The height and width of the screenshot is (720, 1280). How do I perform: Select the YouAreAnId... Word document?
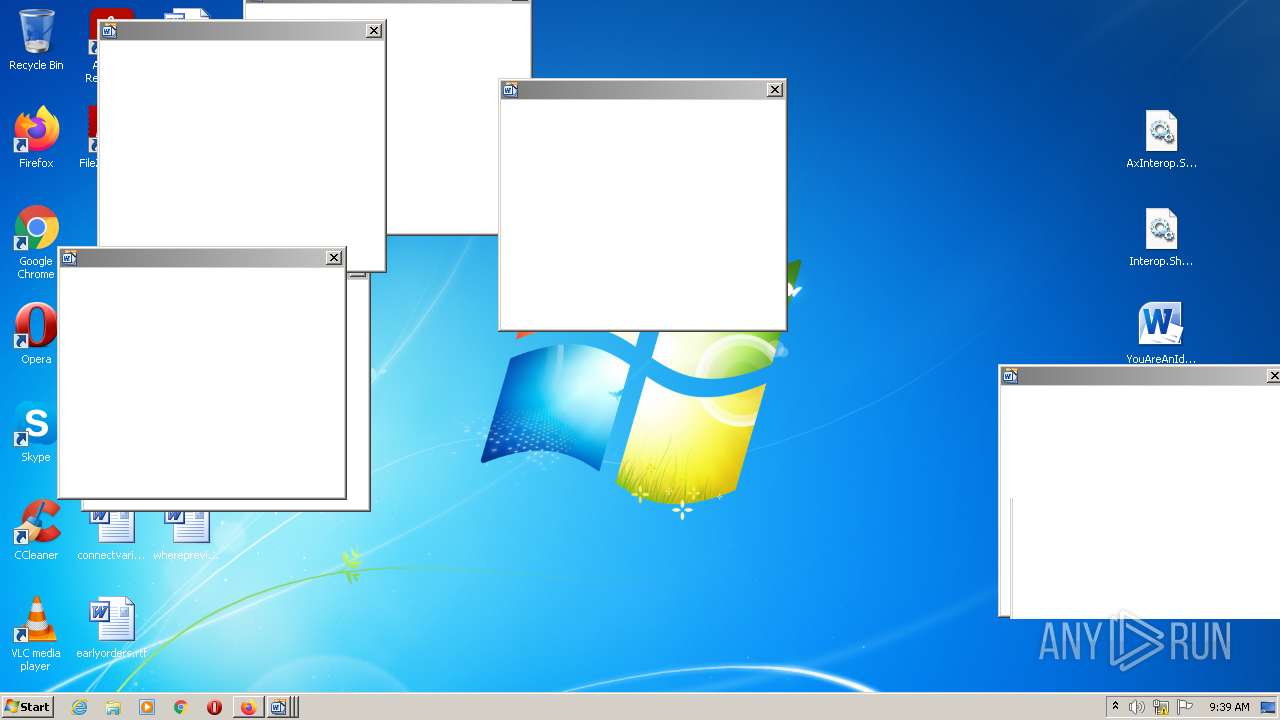coord(1161,334)
